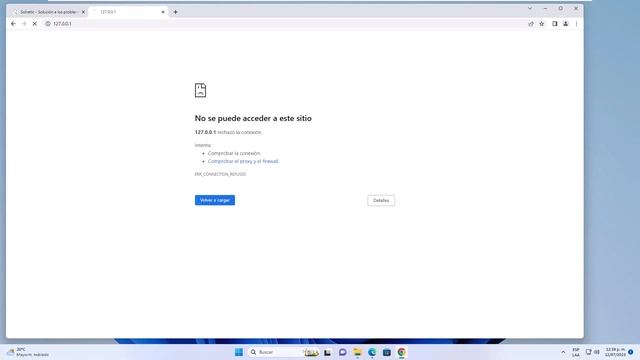640x360 pixels.
Task: Open Microsoft Store from the taskbar
Action: point(387,352)
